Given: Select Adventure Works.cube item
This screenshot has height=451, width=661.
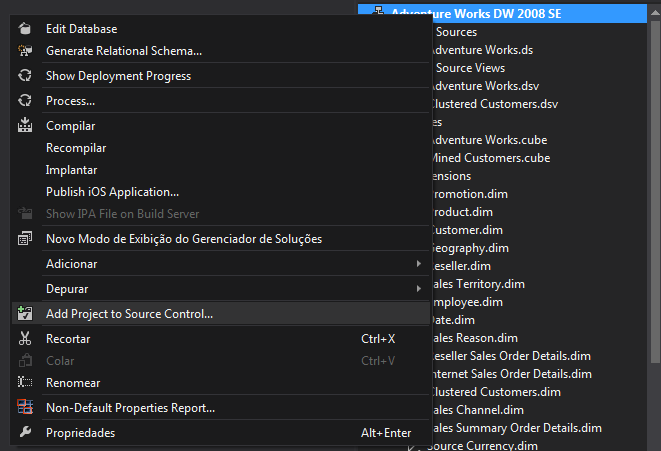Looking at the screenshot, I should point(489,140).
